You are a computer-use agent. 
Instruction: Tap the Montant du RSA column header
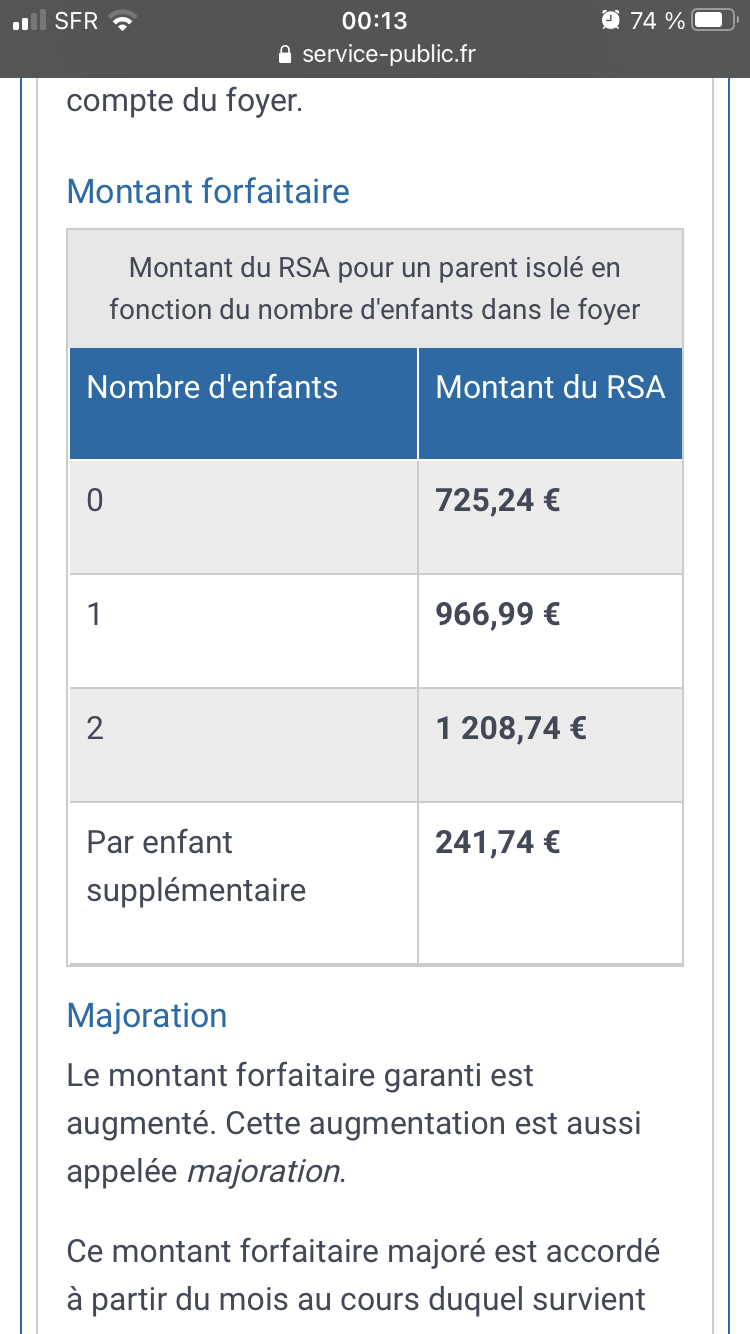(550, 388)
